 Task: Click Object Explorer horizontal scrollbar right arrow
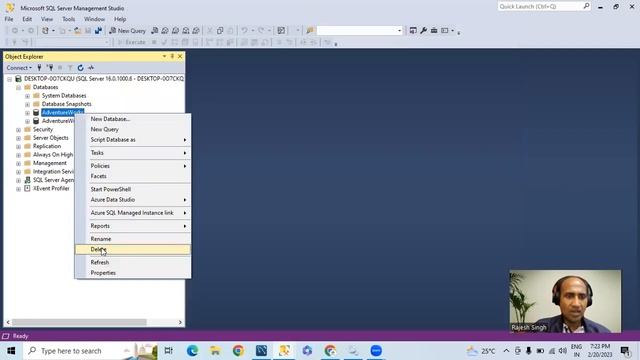180,322
